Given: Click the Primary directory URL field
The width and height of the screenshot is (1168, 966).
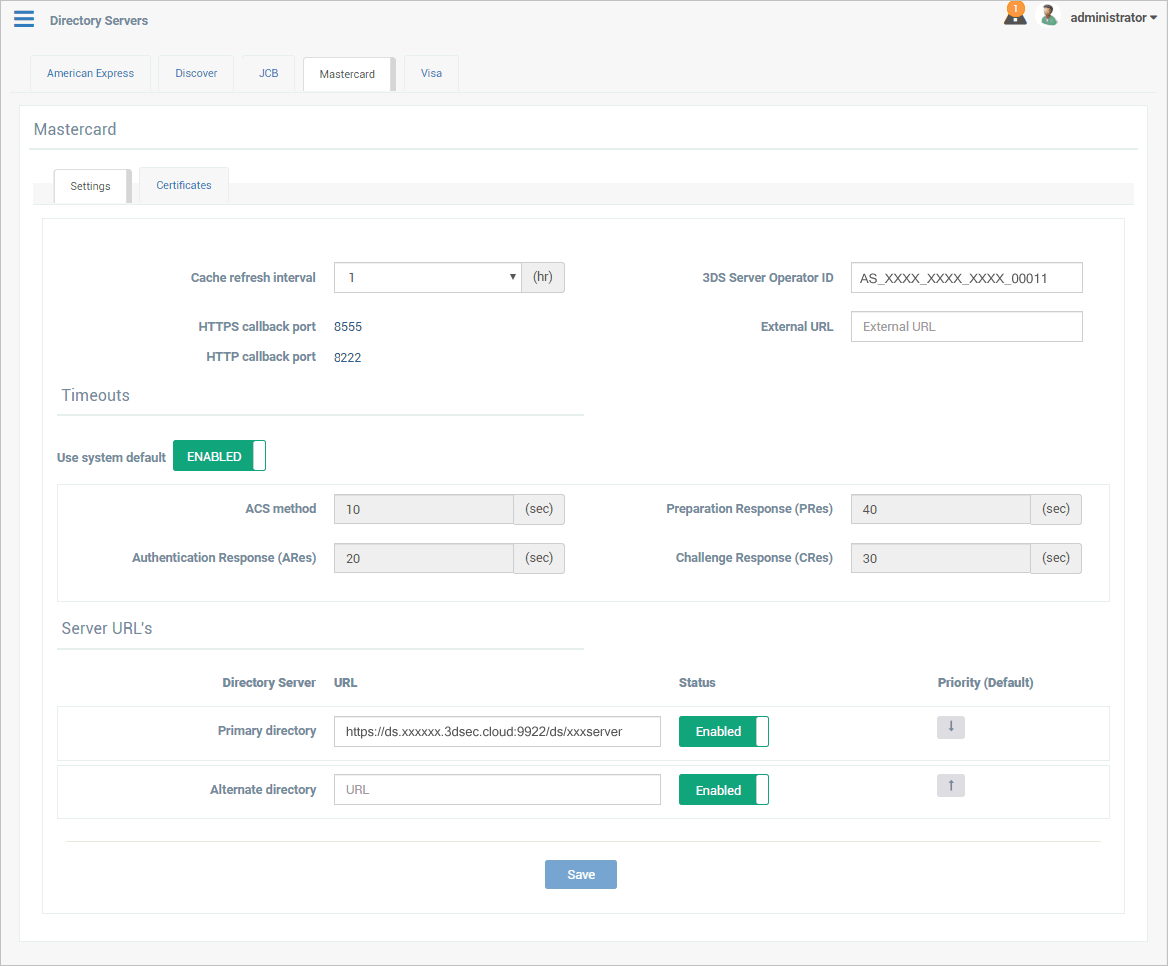Looking at the screenshot, I should point(497,731).
